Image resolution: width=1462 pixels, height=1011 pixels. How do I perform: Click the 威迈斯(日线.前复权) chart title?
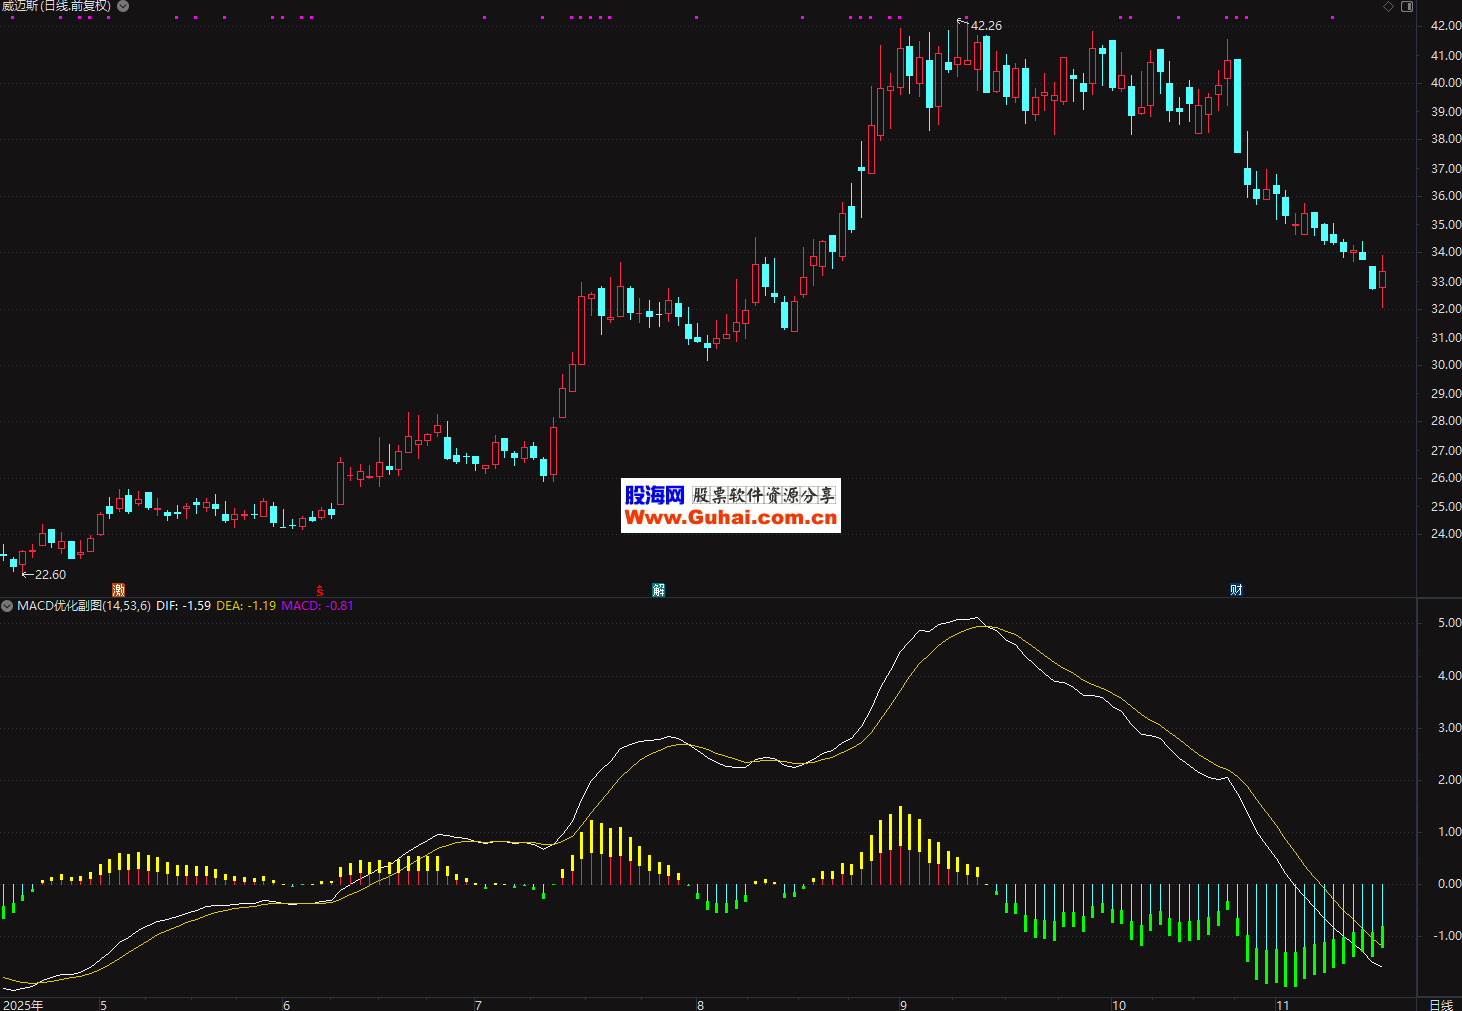pyautogui.click(x=56, y=6)
